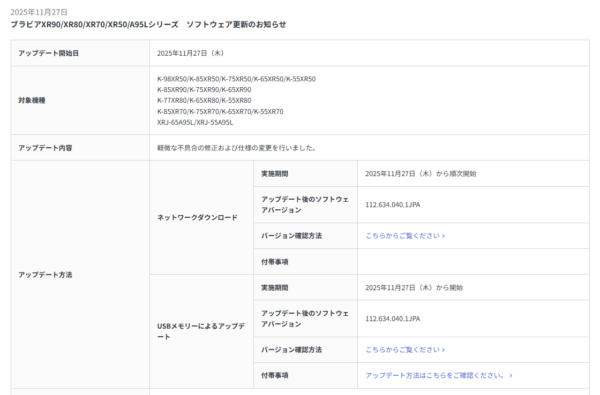
Task: Open version check link in USBメモリー section
Action: pyautogui.click(x=405, y=350)
